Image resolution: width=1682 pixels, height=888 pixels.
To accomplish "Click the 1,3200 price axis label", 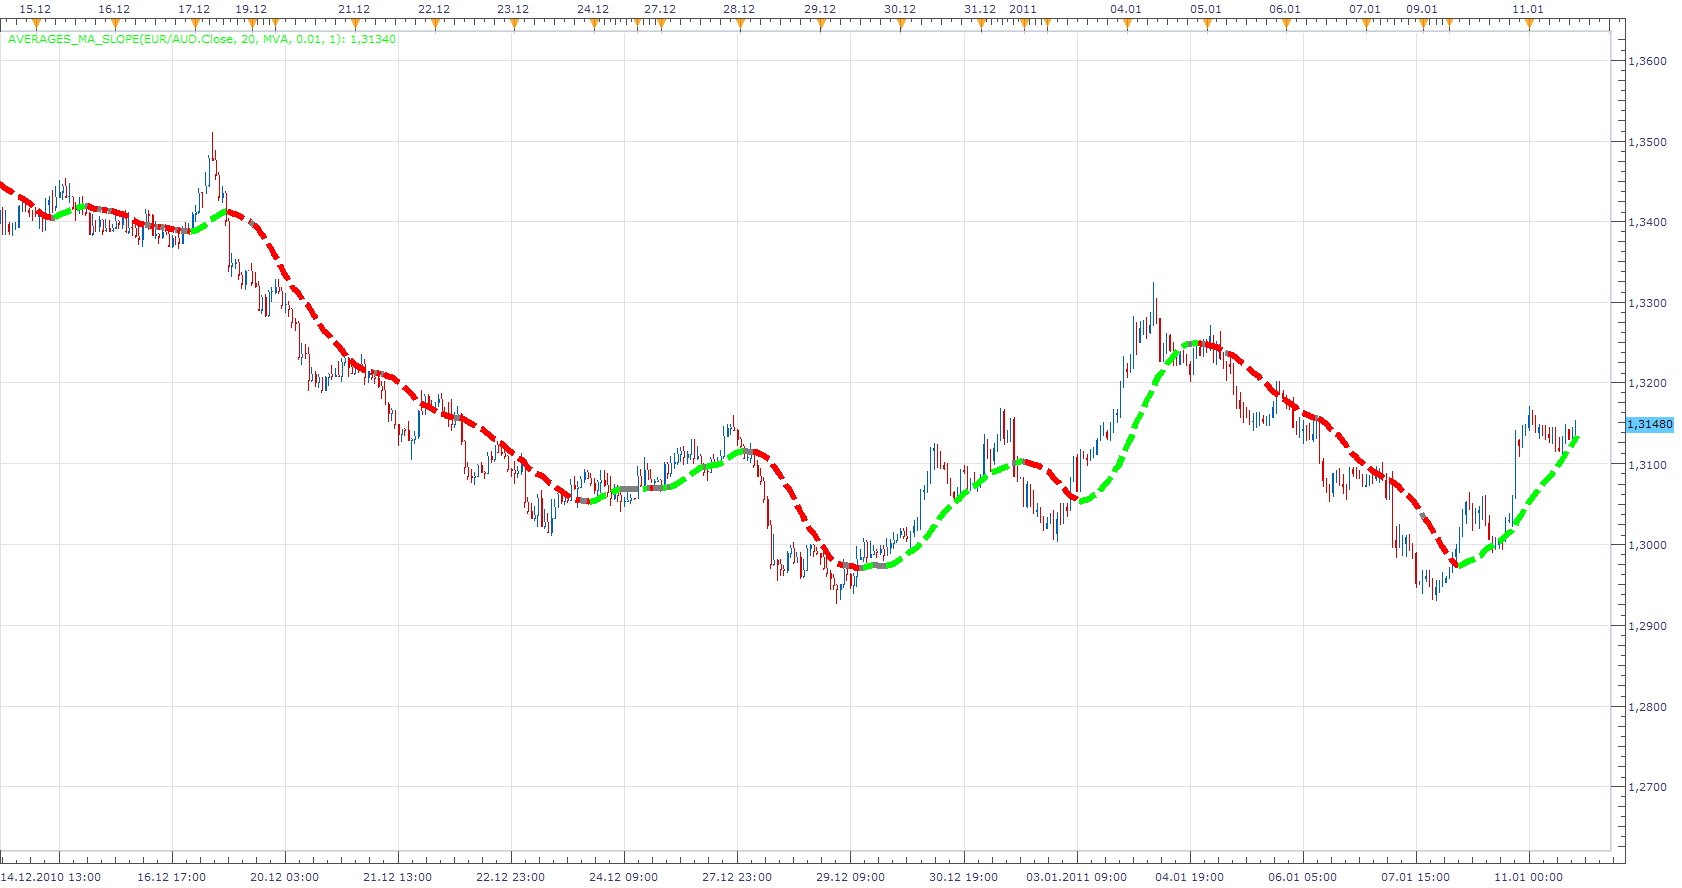I will pos(1648,383).
